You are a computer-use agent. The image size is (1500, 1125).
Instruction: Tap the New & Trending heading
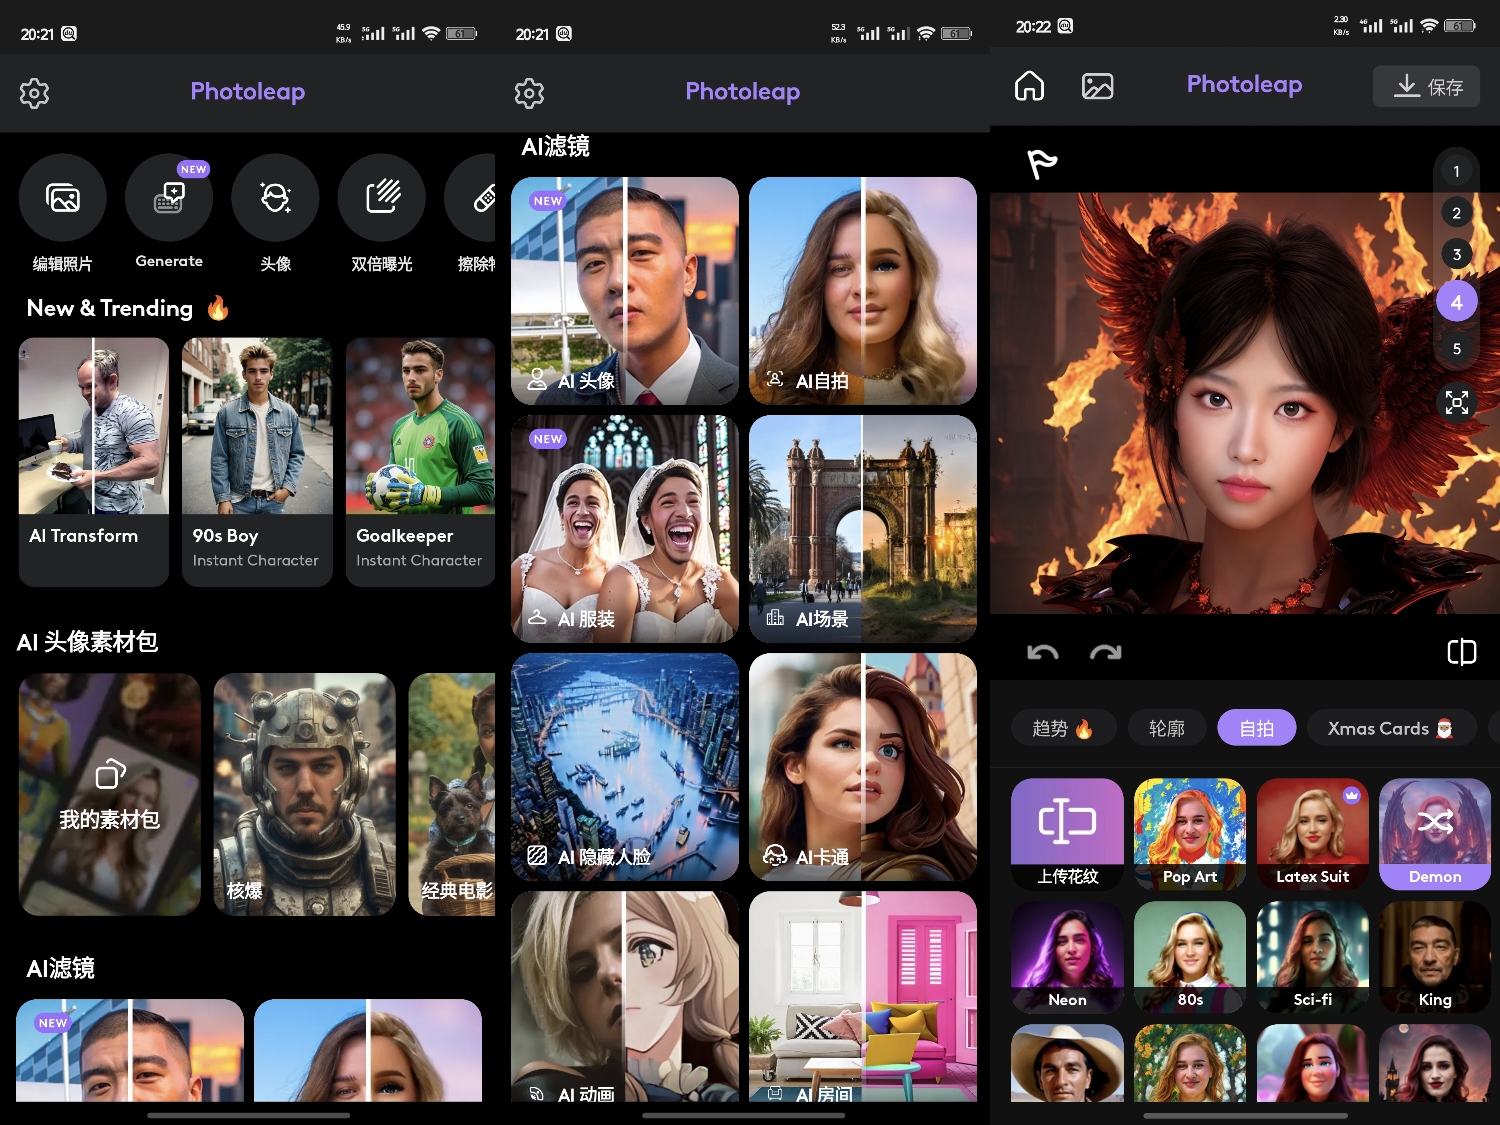click(127, 308)
